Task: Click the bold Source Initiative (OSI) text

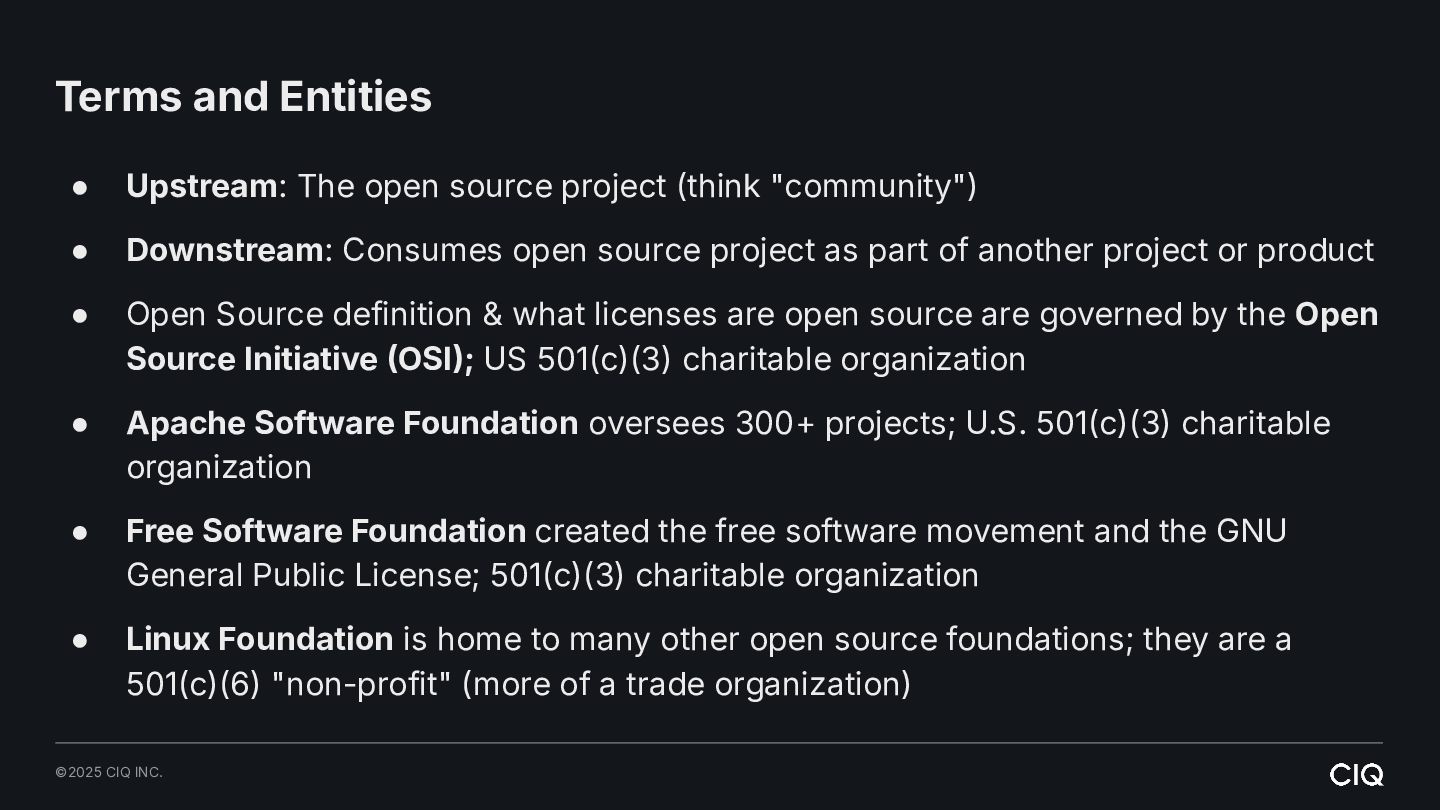Action: pyautogui.click(x=299, y=359)
